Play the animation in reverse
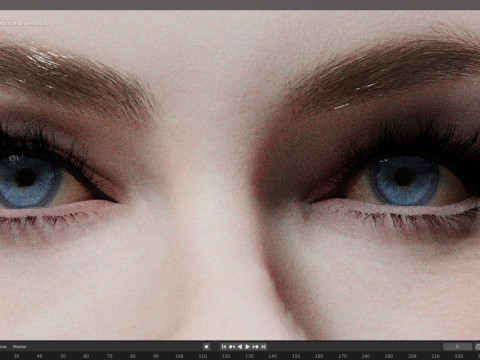The image size is (480, 360). 240,347
